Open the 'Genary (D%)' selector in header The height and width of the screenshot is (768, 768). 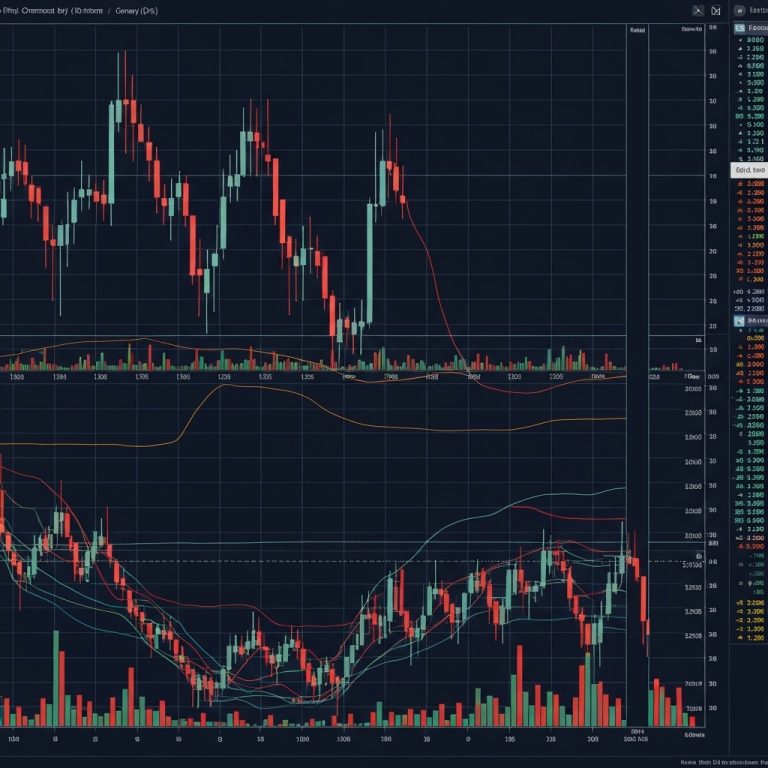tap(135, 10)
